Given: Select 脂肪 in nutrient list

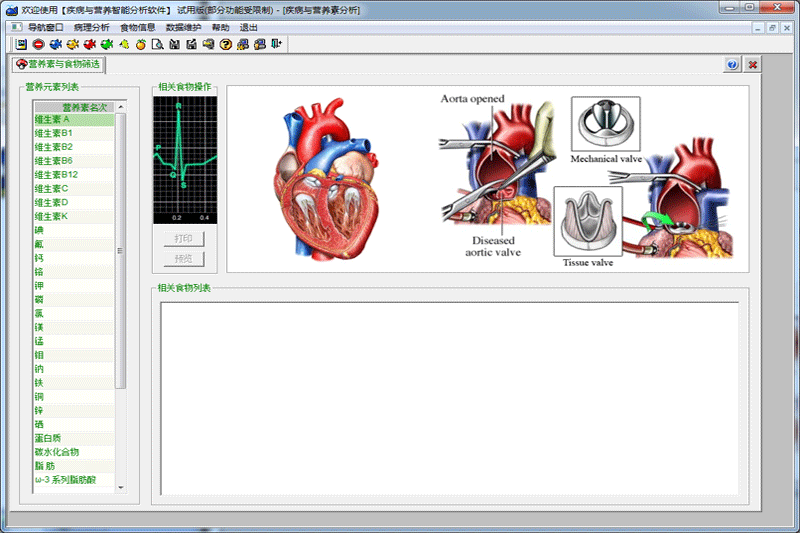Looking at the screenshot, I should pos(74,466).
